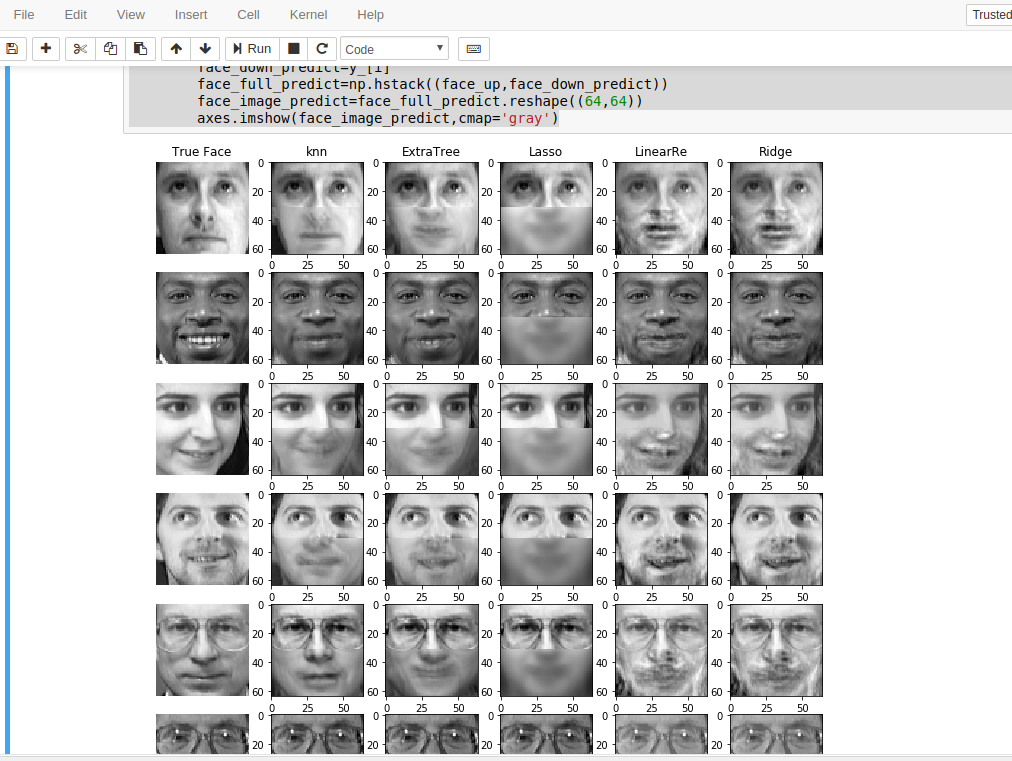
Task: Click fifth row knn predicted face
Action: tap(317, 650)
